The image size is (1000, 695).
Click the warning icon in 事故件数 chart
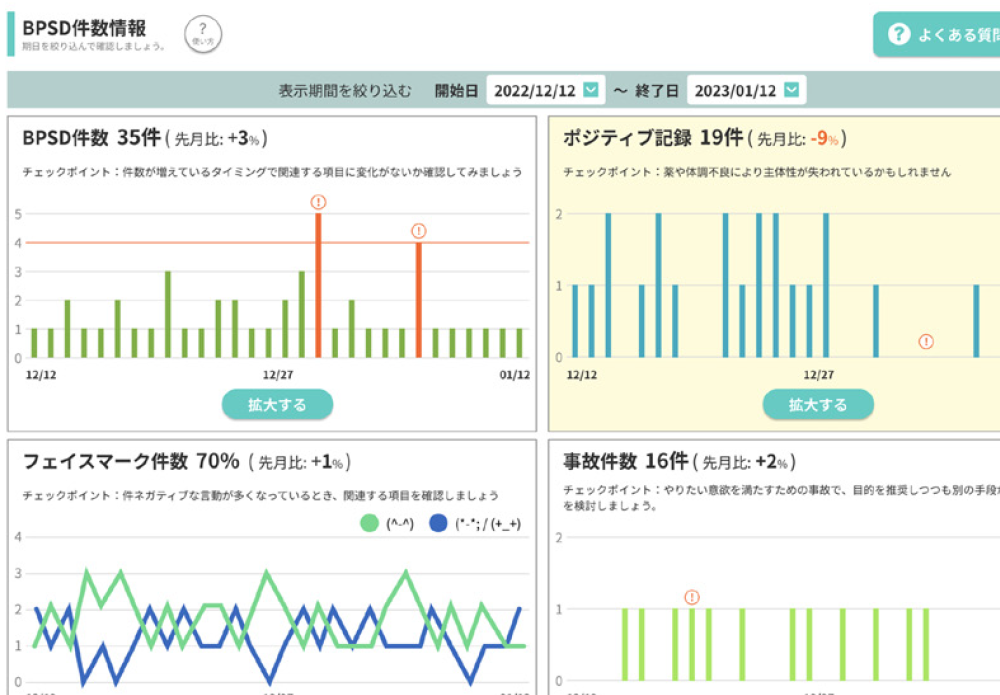pyautogui.click(x=691, y=597)
